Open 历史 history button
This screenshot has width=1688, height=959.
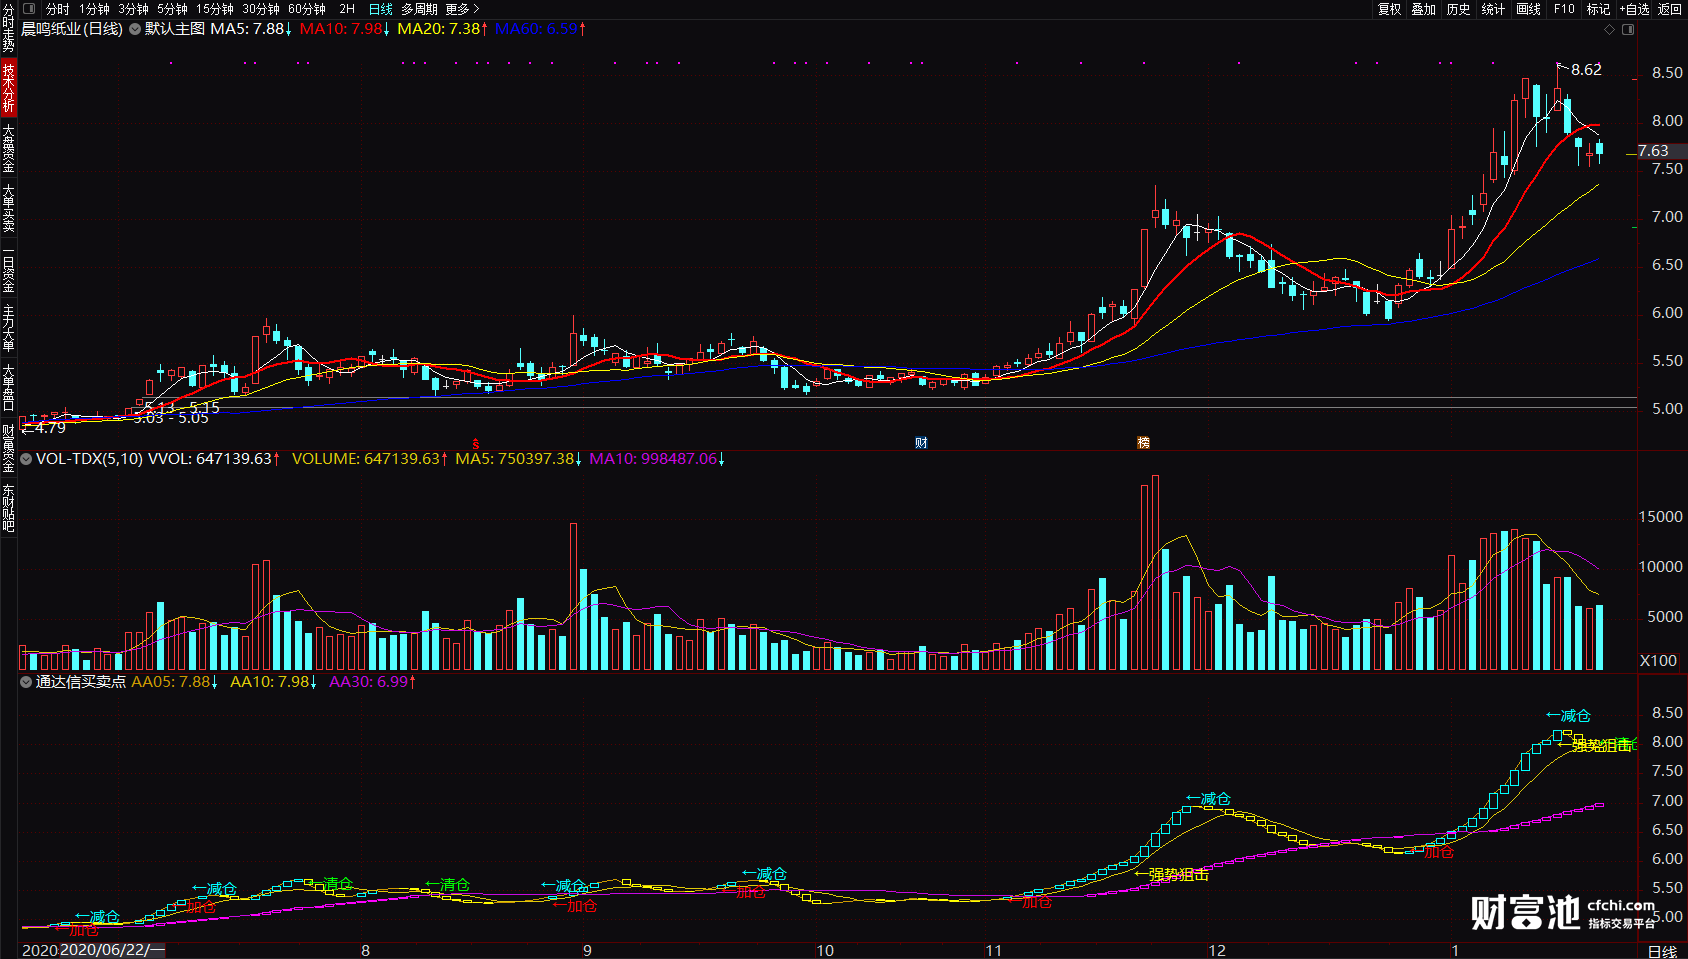coord(1459,9)
